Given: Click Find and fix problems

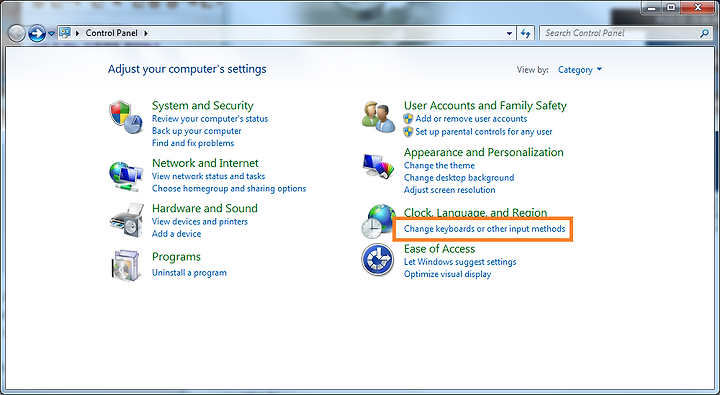Looking at the screenshot, I should click(193, 143).
